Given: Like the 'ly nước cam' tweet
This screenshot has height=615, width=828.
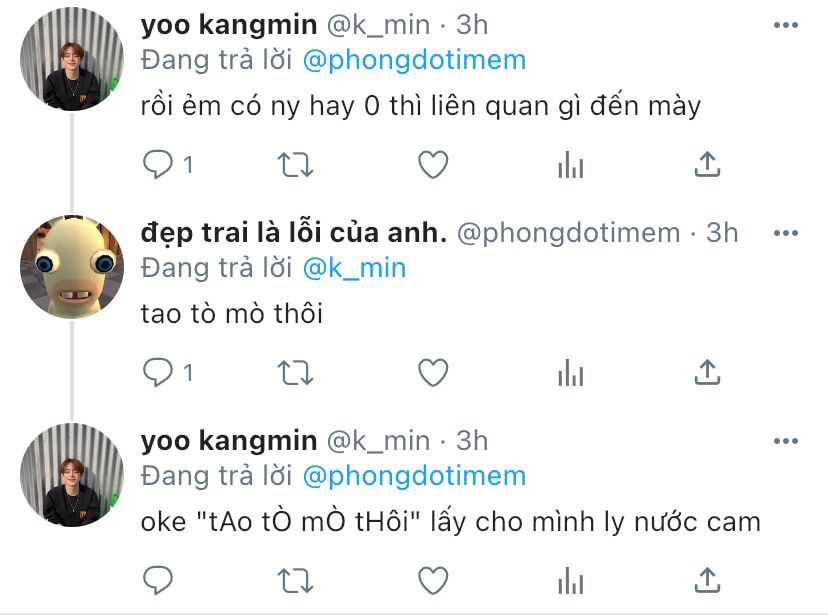Looking at the screenshot, I should (x=433, y=580).
